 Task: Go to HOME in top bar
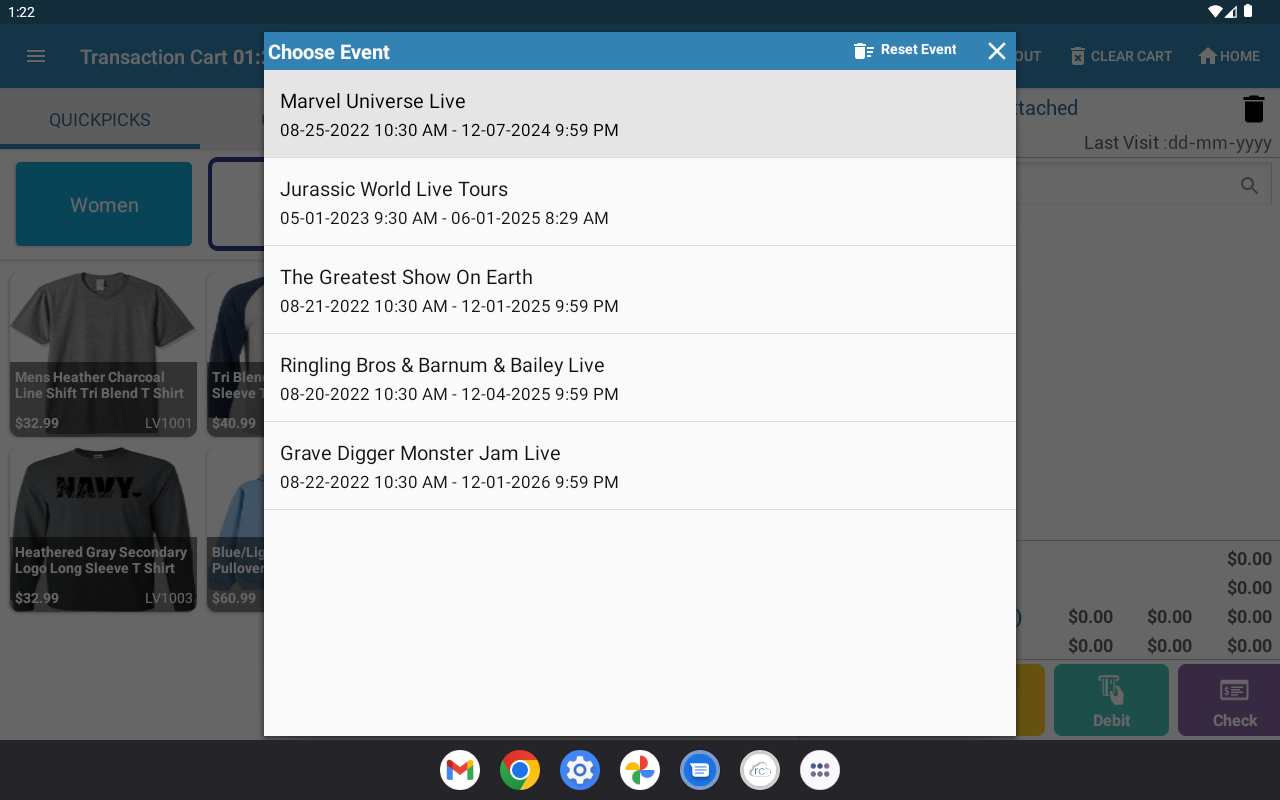pyautogui.click(x=1229, y=56)
